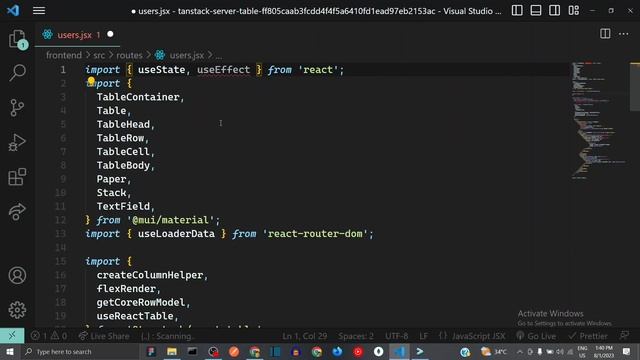Open the Source Control view
Viewport: 640px width, 360px height.
17,108
